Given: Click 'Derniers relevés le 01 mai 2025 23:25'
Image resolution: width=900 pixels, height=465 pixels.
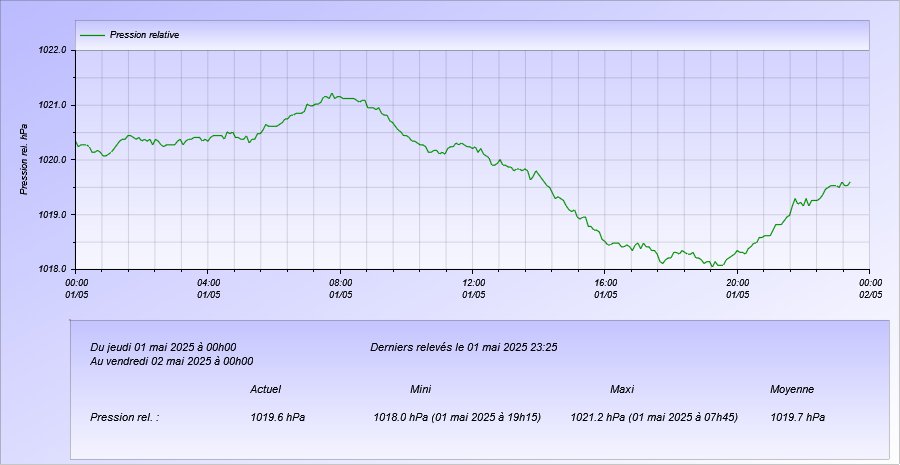Looking at the screenshot, I should 464,347.
